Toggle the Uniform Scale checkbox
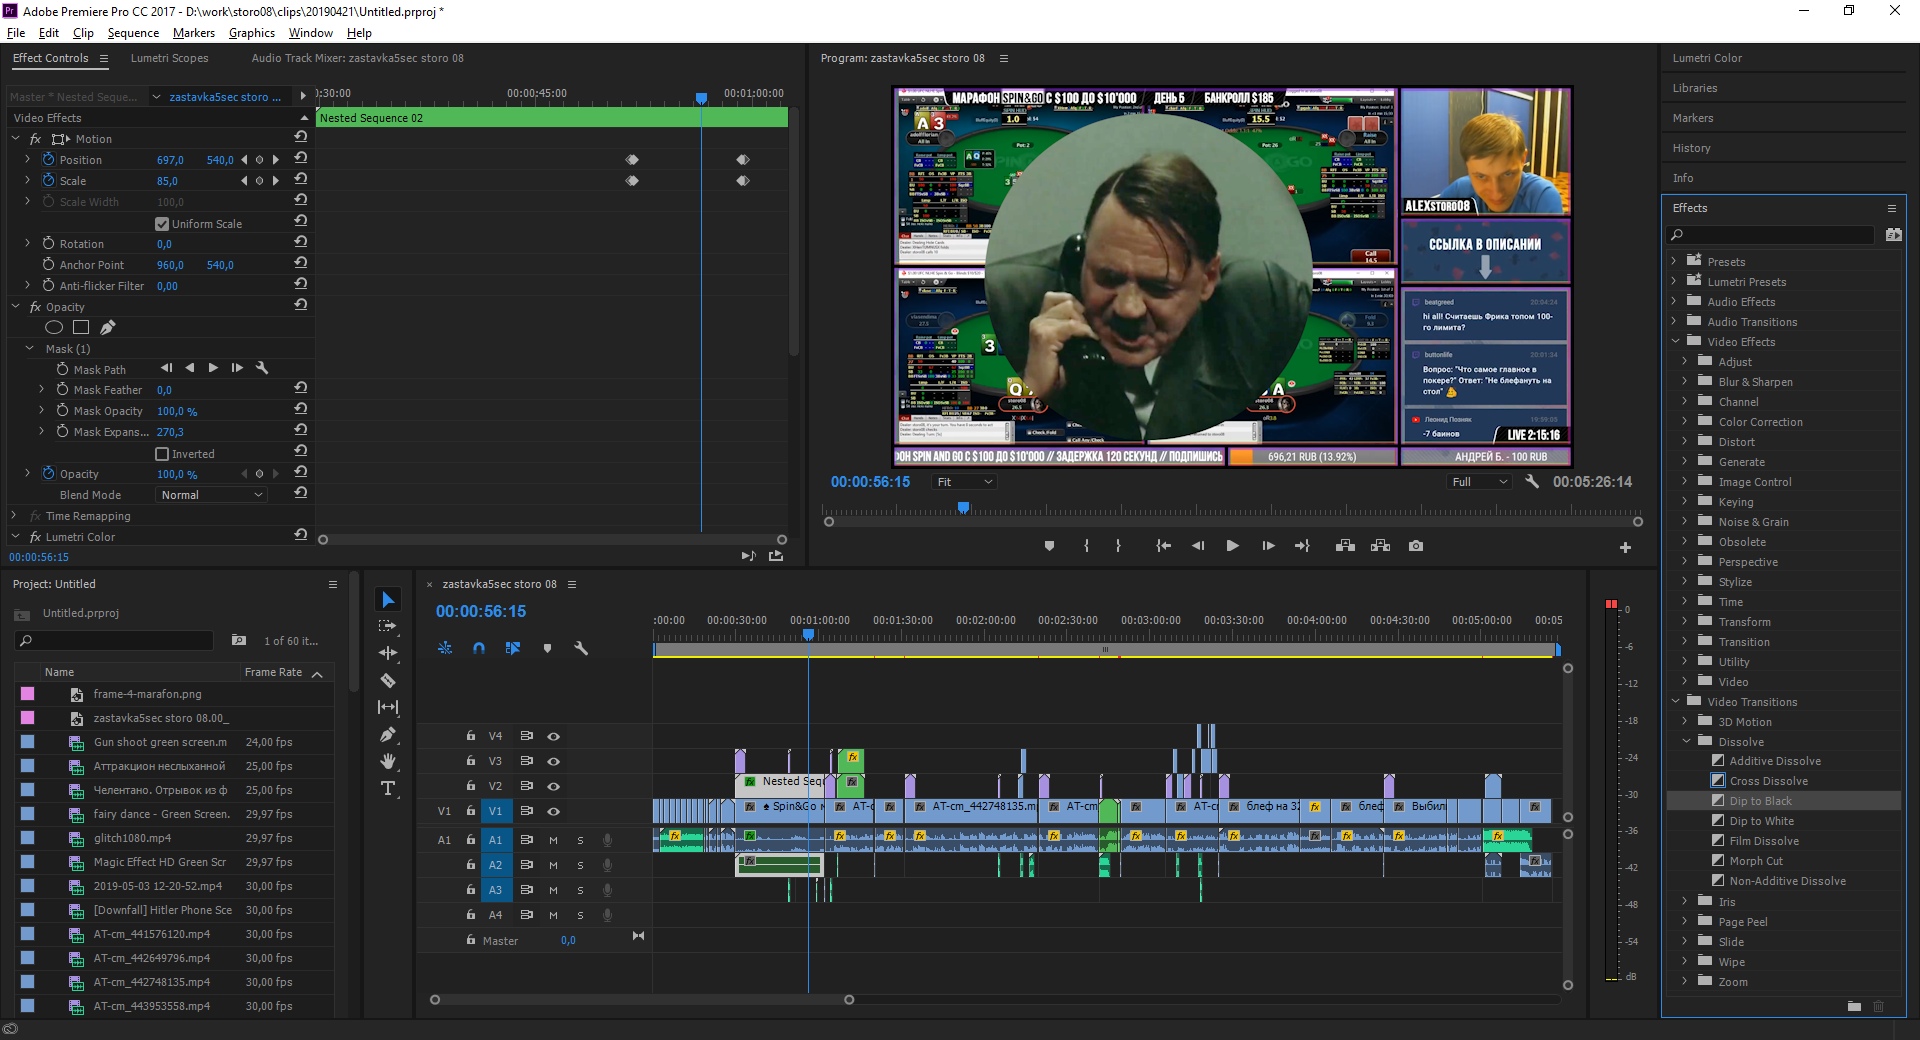Viewport: 1920px width, 1040px height. [162, 224]
